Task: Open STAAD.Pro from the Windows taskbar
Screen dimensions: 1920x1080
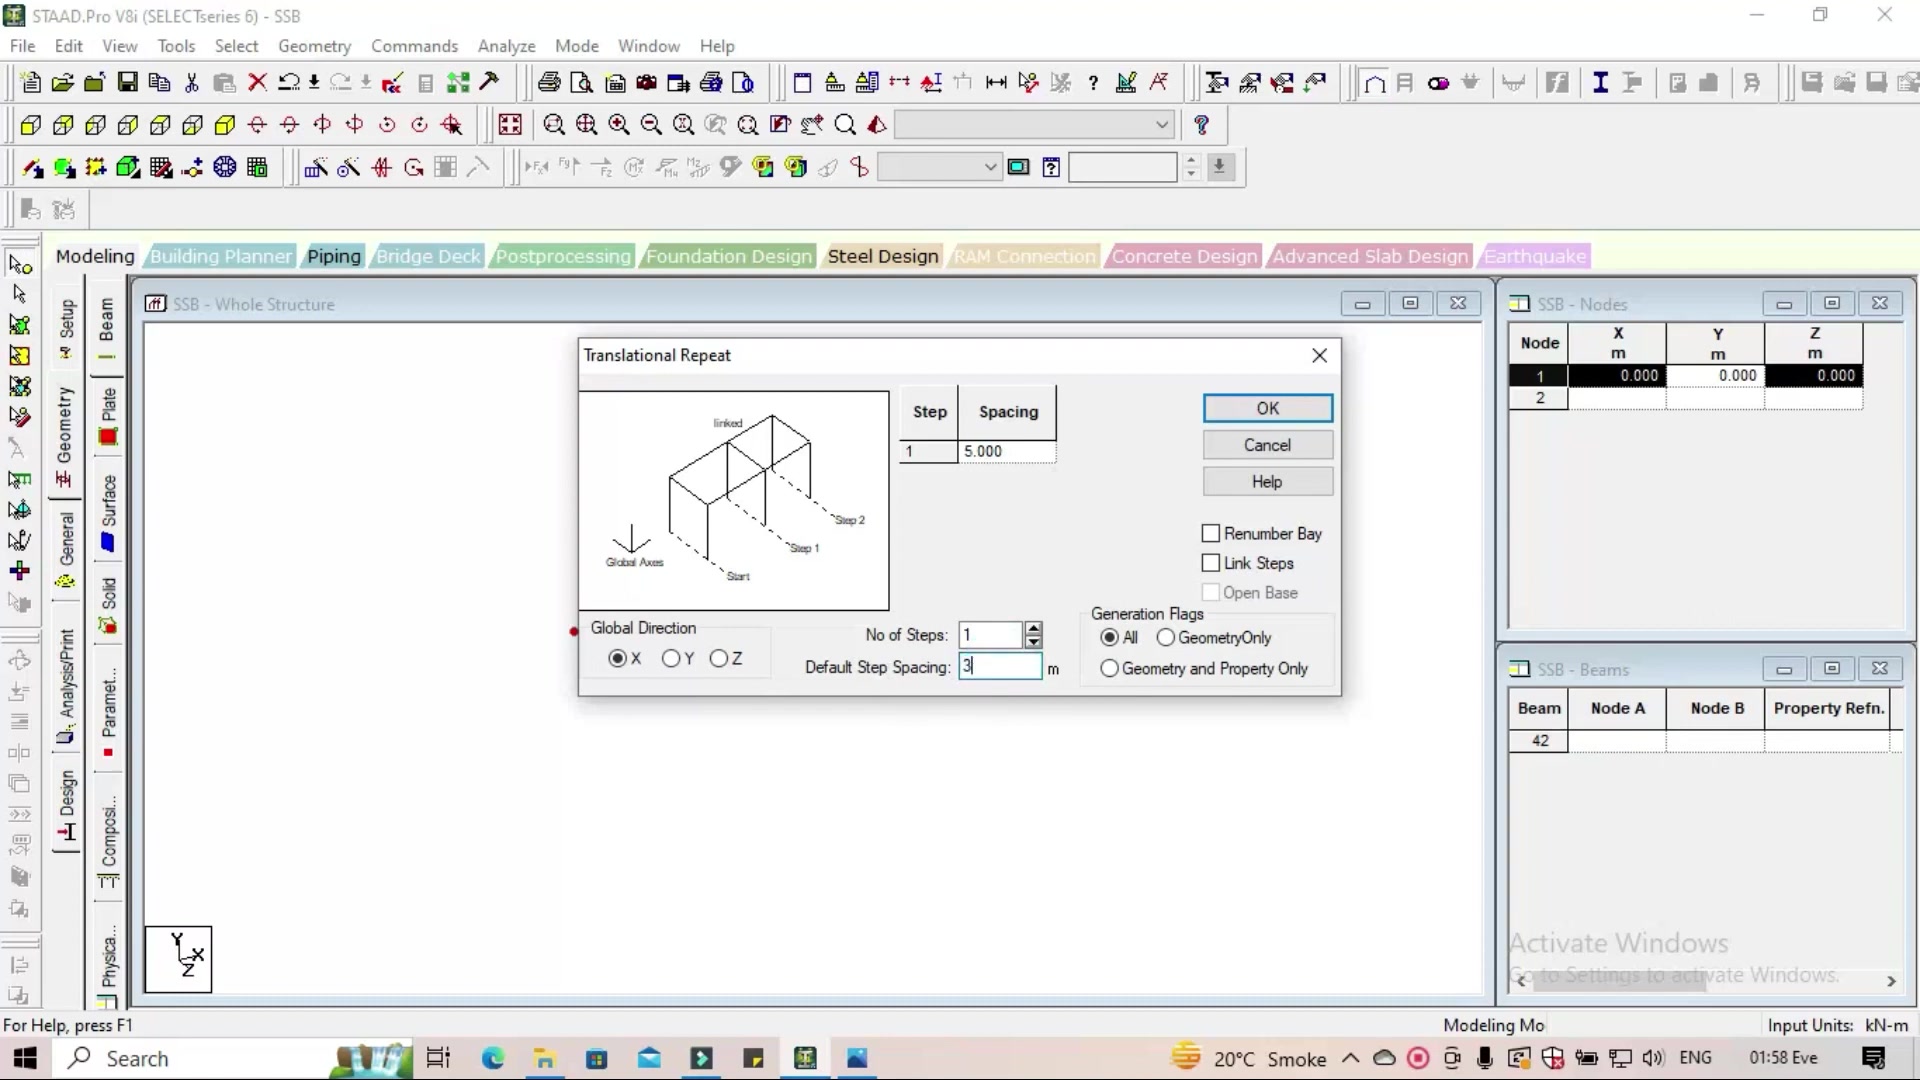Action: pos(805,1058)
